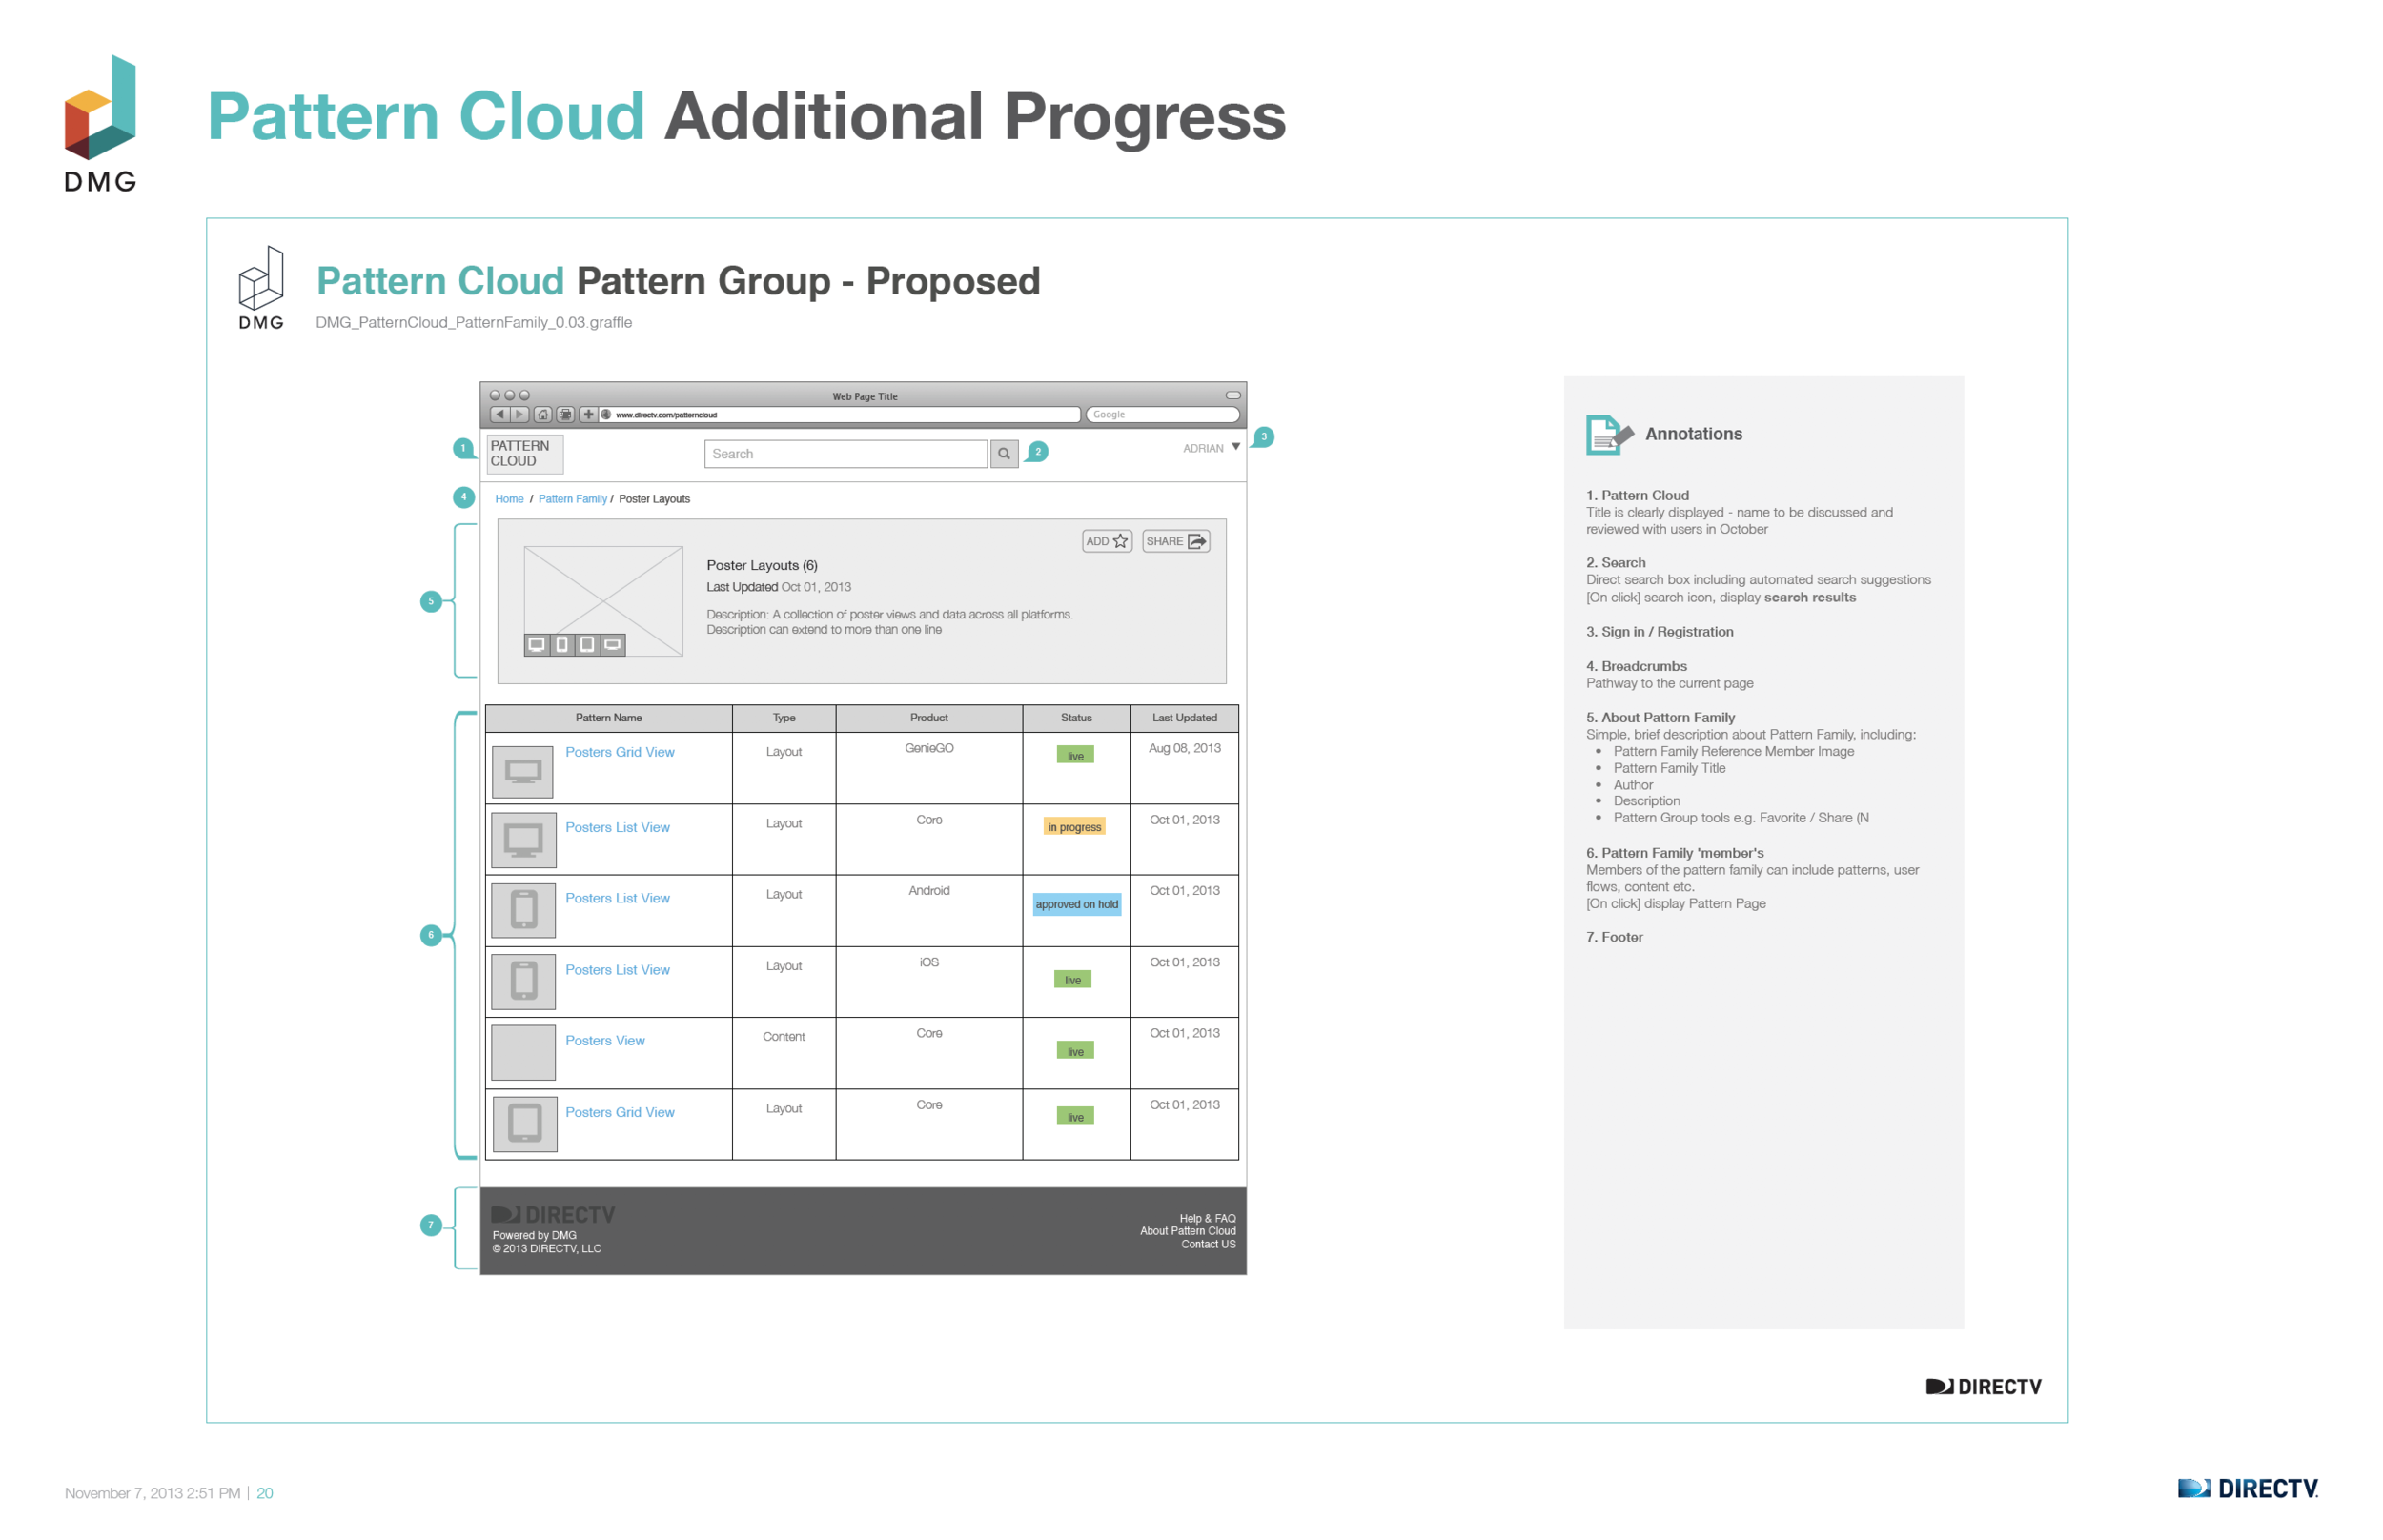This screenshot has height=1540, width=2383.
Task: Open Posters List View link in in-progress row
Action: click(617, 827)
